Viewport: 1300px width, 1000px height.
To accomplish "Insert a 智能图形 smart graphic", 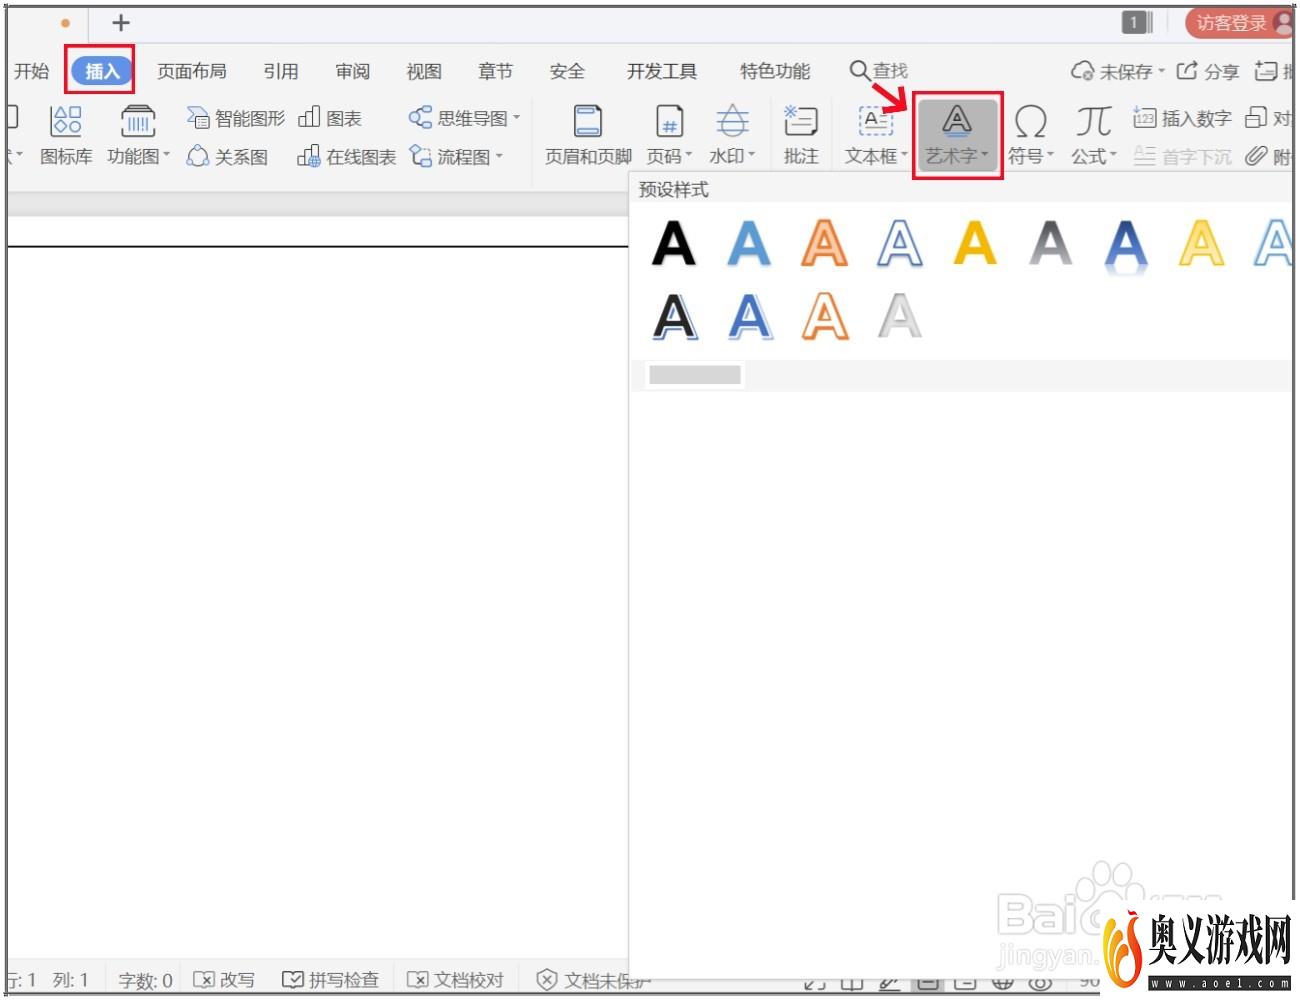I will tap(236, 118).
